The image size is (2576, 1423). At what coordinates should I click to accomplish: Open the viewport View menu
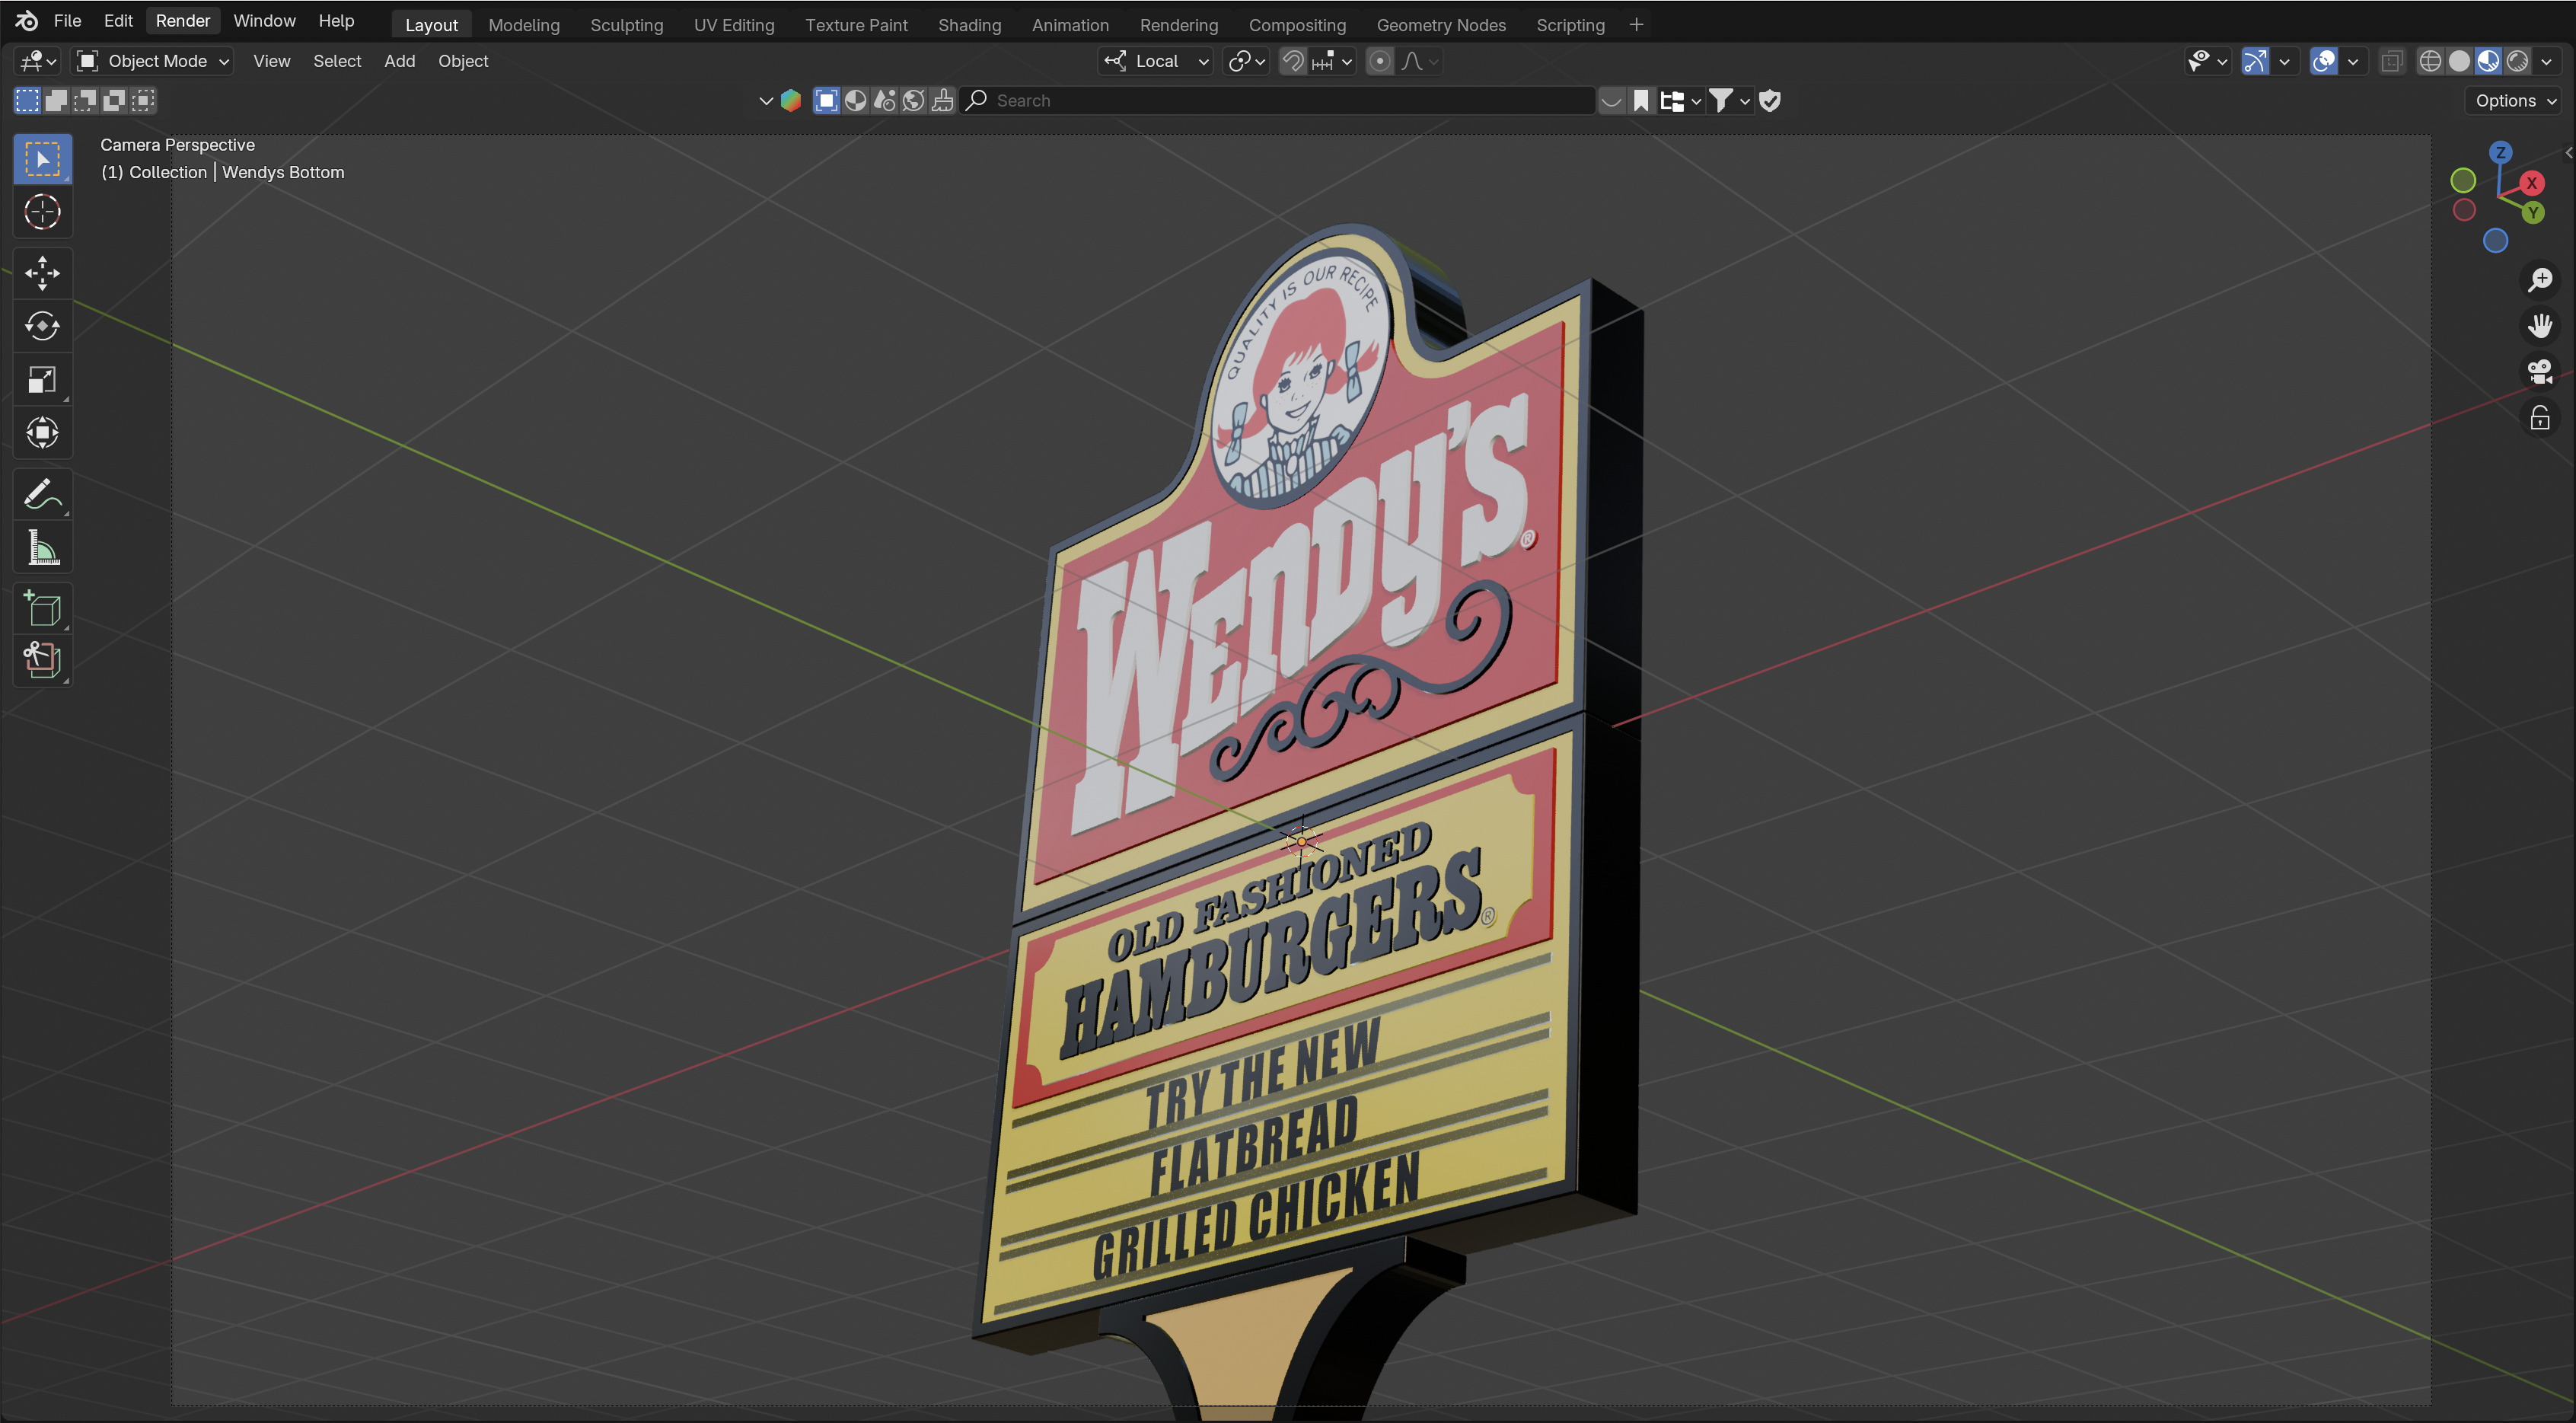pos(271,61)
